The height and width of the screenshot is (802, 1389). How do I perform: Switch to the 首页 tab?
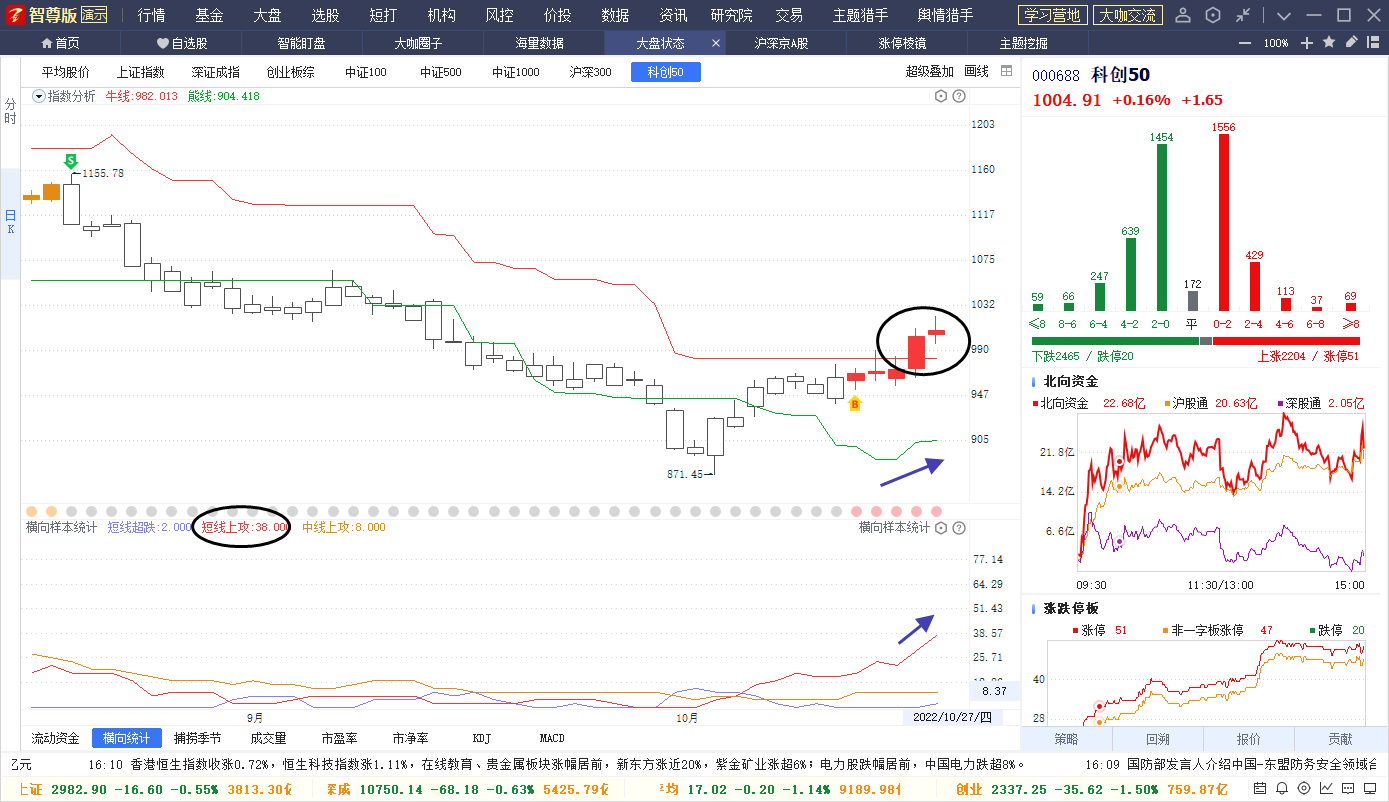[61, 43]
